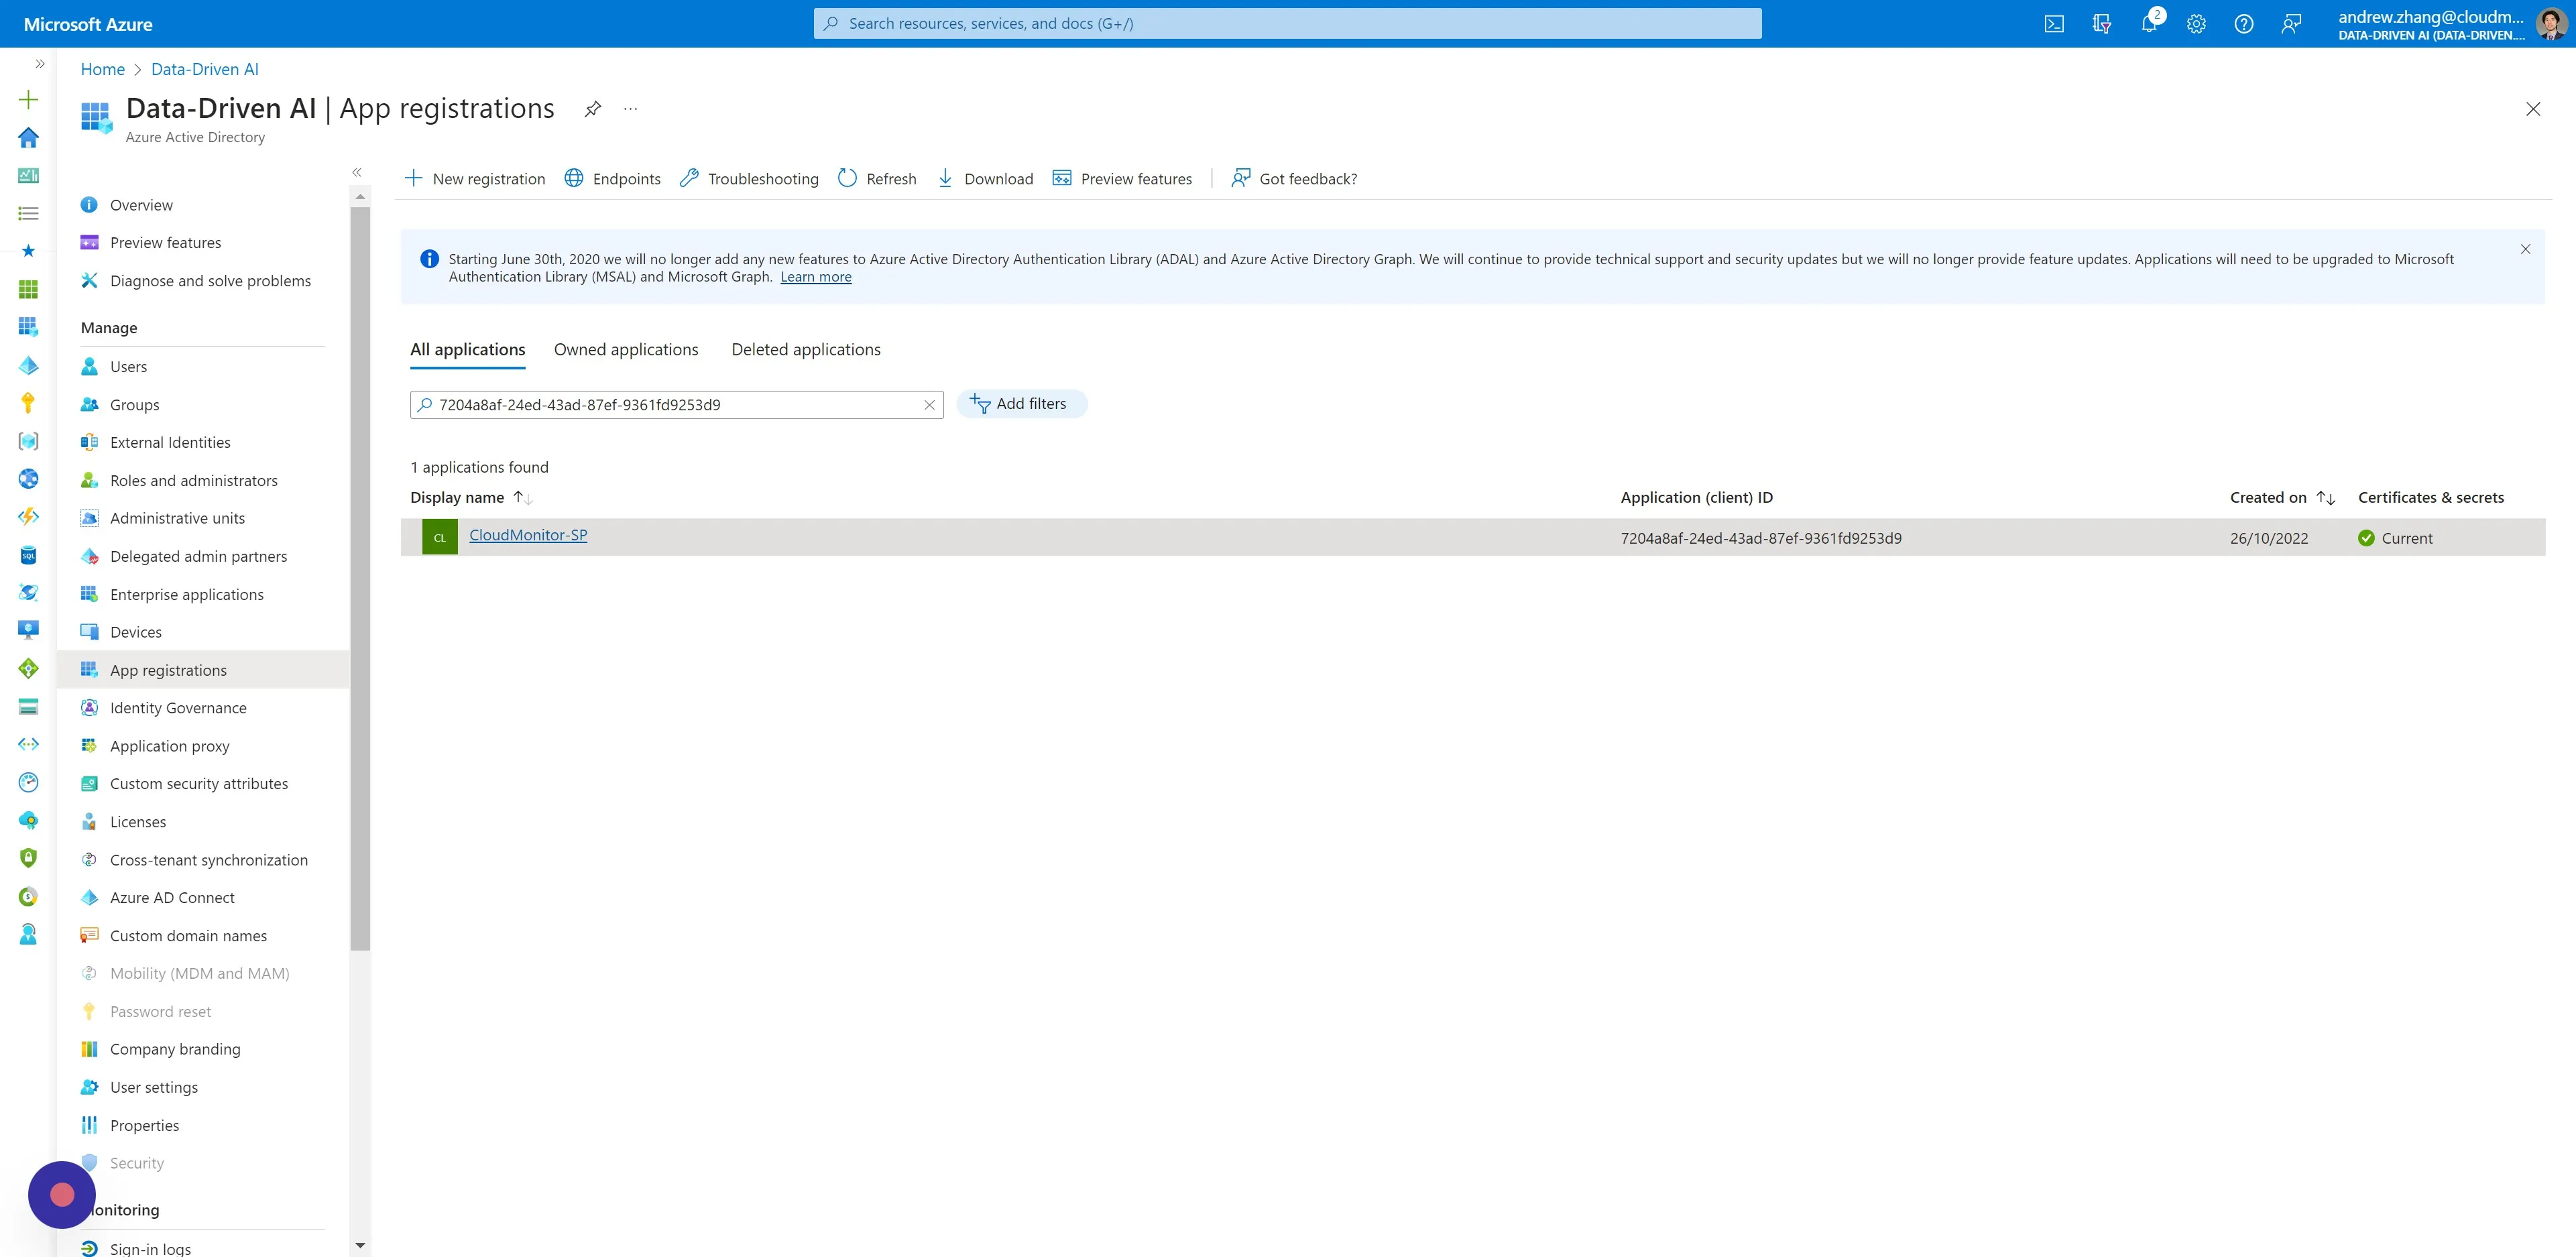The image size is (2576, 1257).
Task: Click Got feedback?
Action: [x=1294, y=179]
